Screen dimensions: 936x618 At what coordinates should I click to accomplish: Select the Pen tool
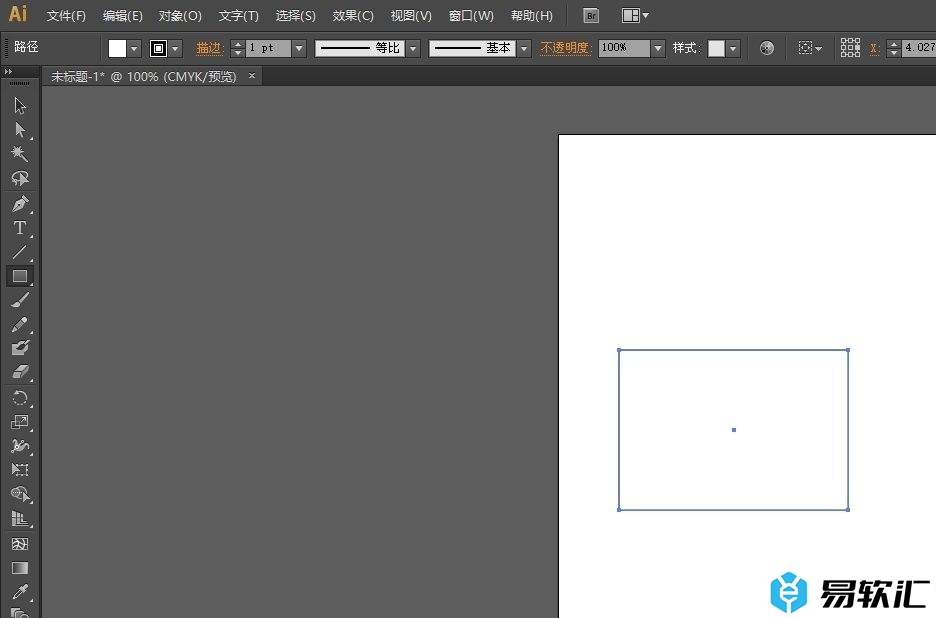[20, 204]
